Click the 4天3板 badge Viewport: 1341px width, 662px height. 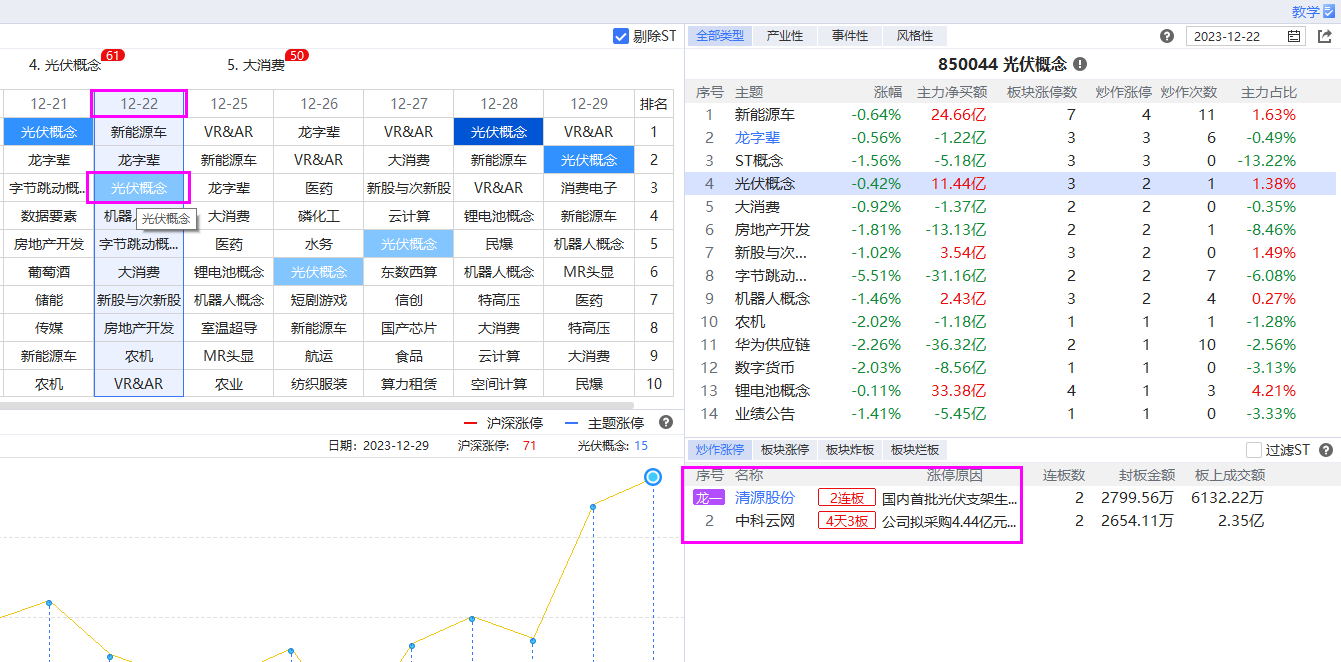pyautogui.click(x=846, y=521)
